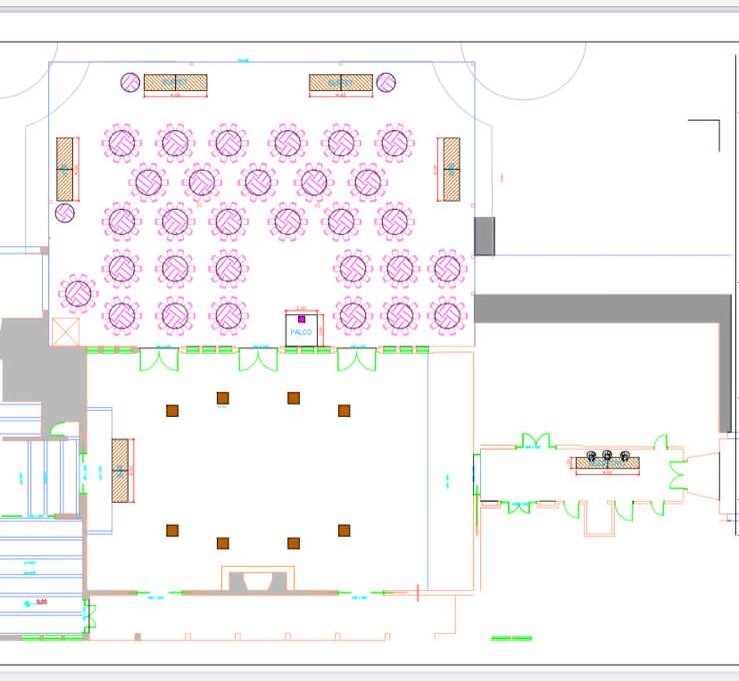Select the crossed square at hall's bottom-left corner

[x=66, y=332]
